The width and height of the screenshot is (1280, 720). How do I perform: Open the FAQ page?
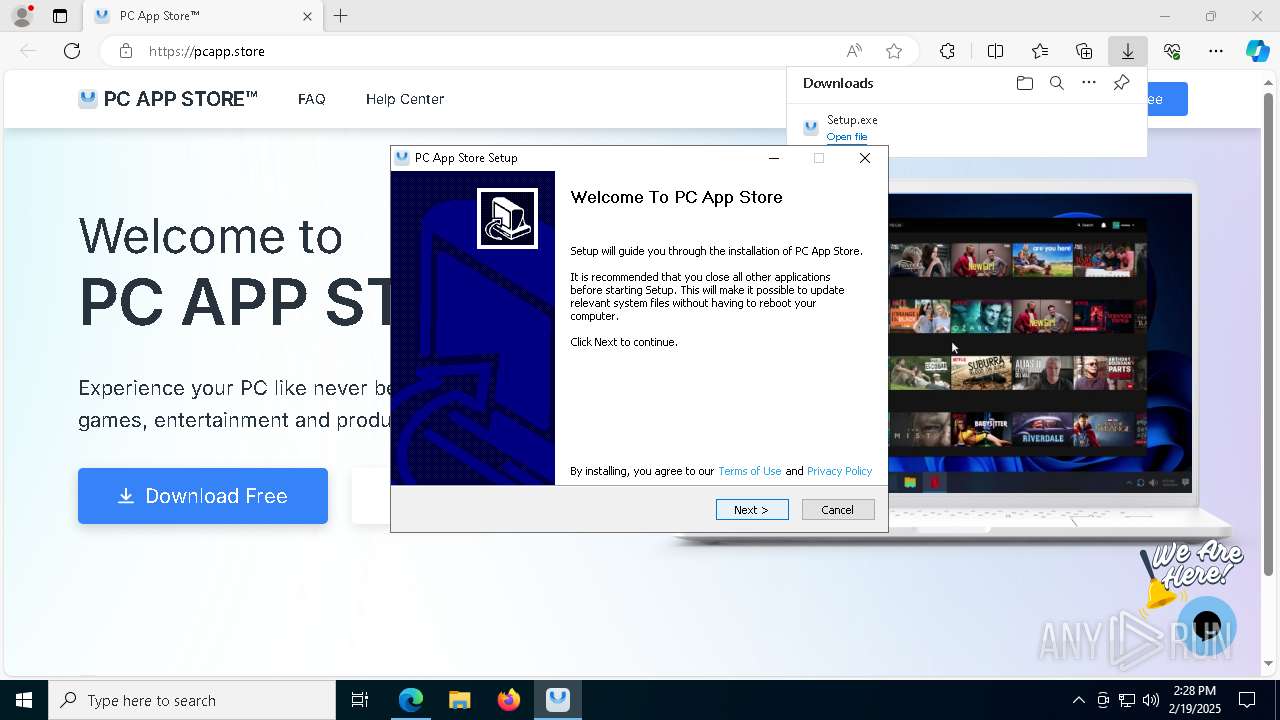click(x=312, y=99)
